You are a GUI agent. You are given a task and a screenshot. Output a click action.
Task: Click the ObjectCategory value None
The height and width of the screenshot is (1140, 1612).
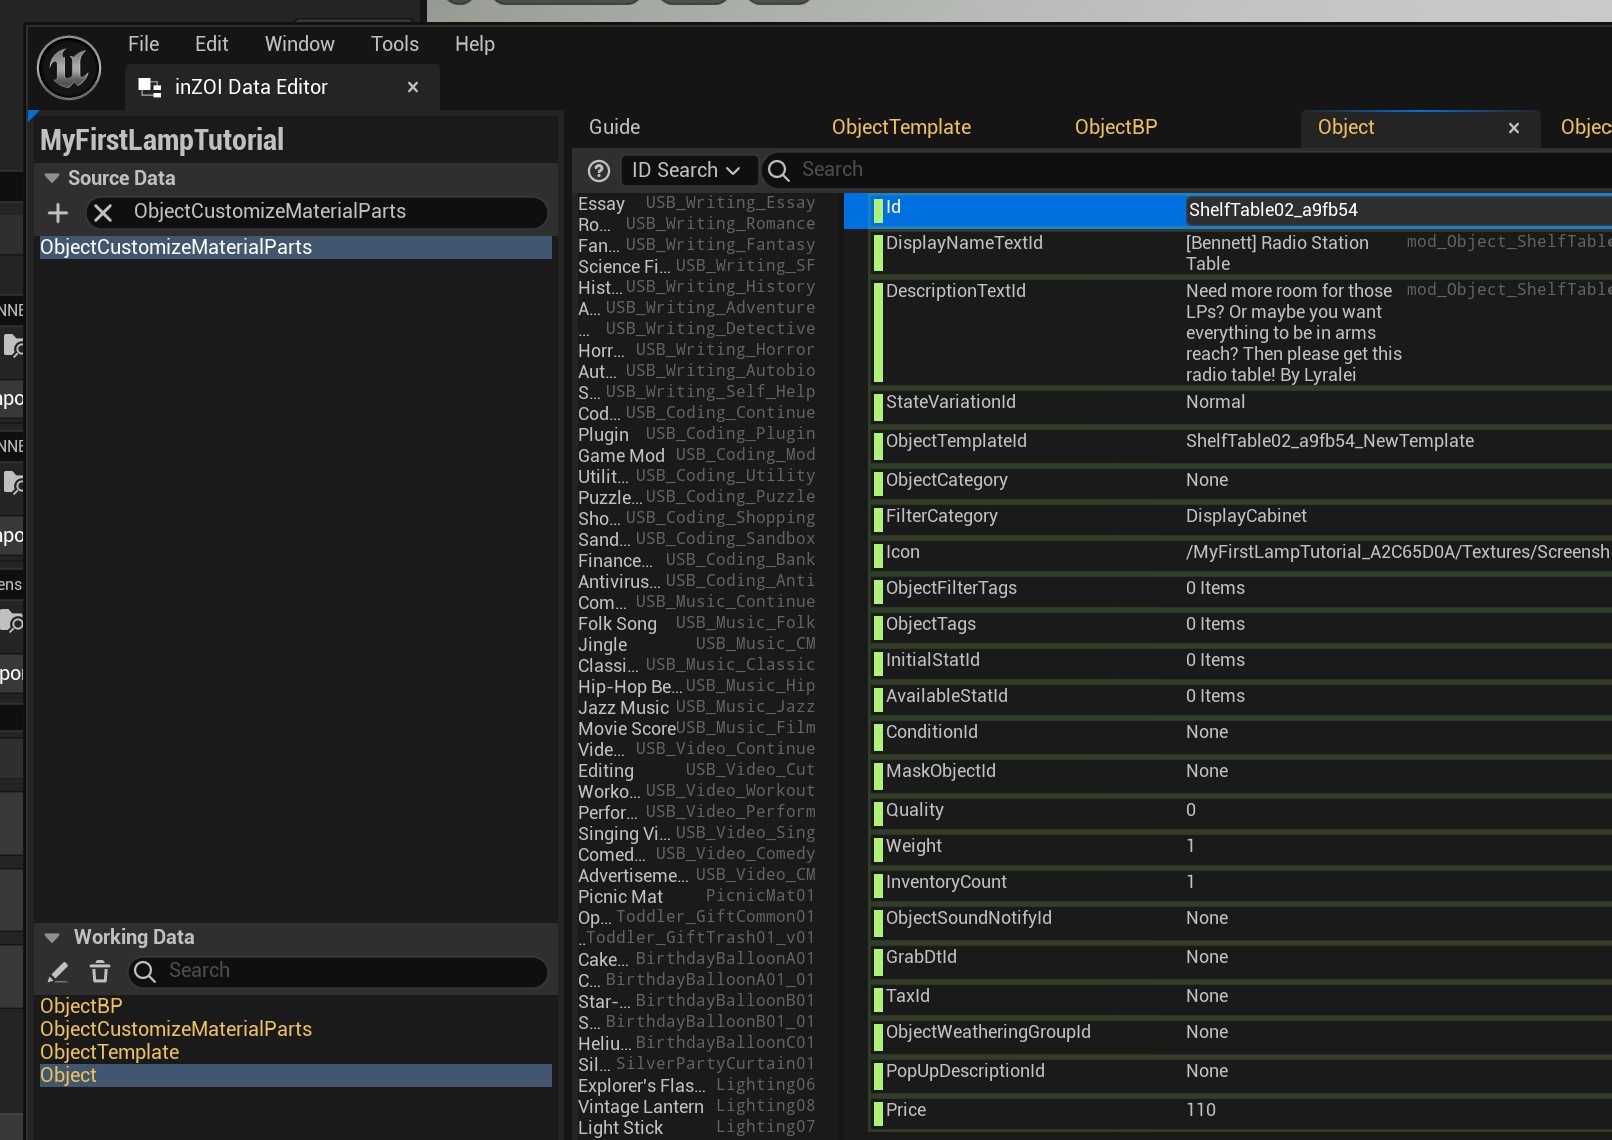(x=1206, y=480)
